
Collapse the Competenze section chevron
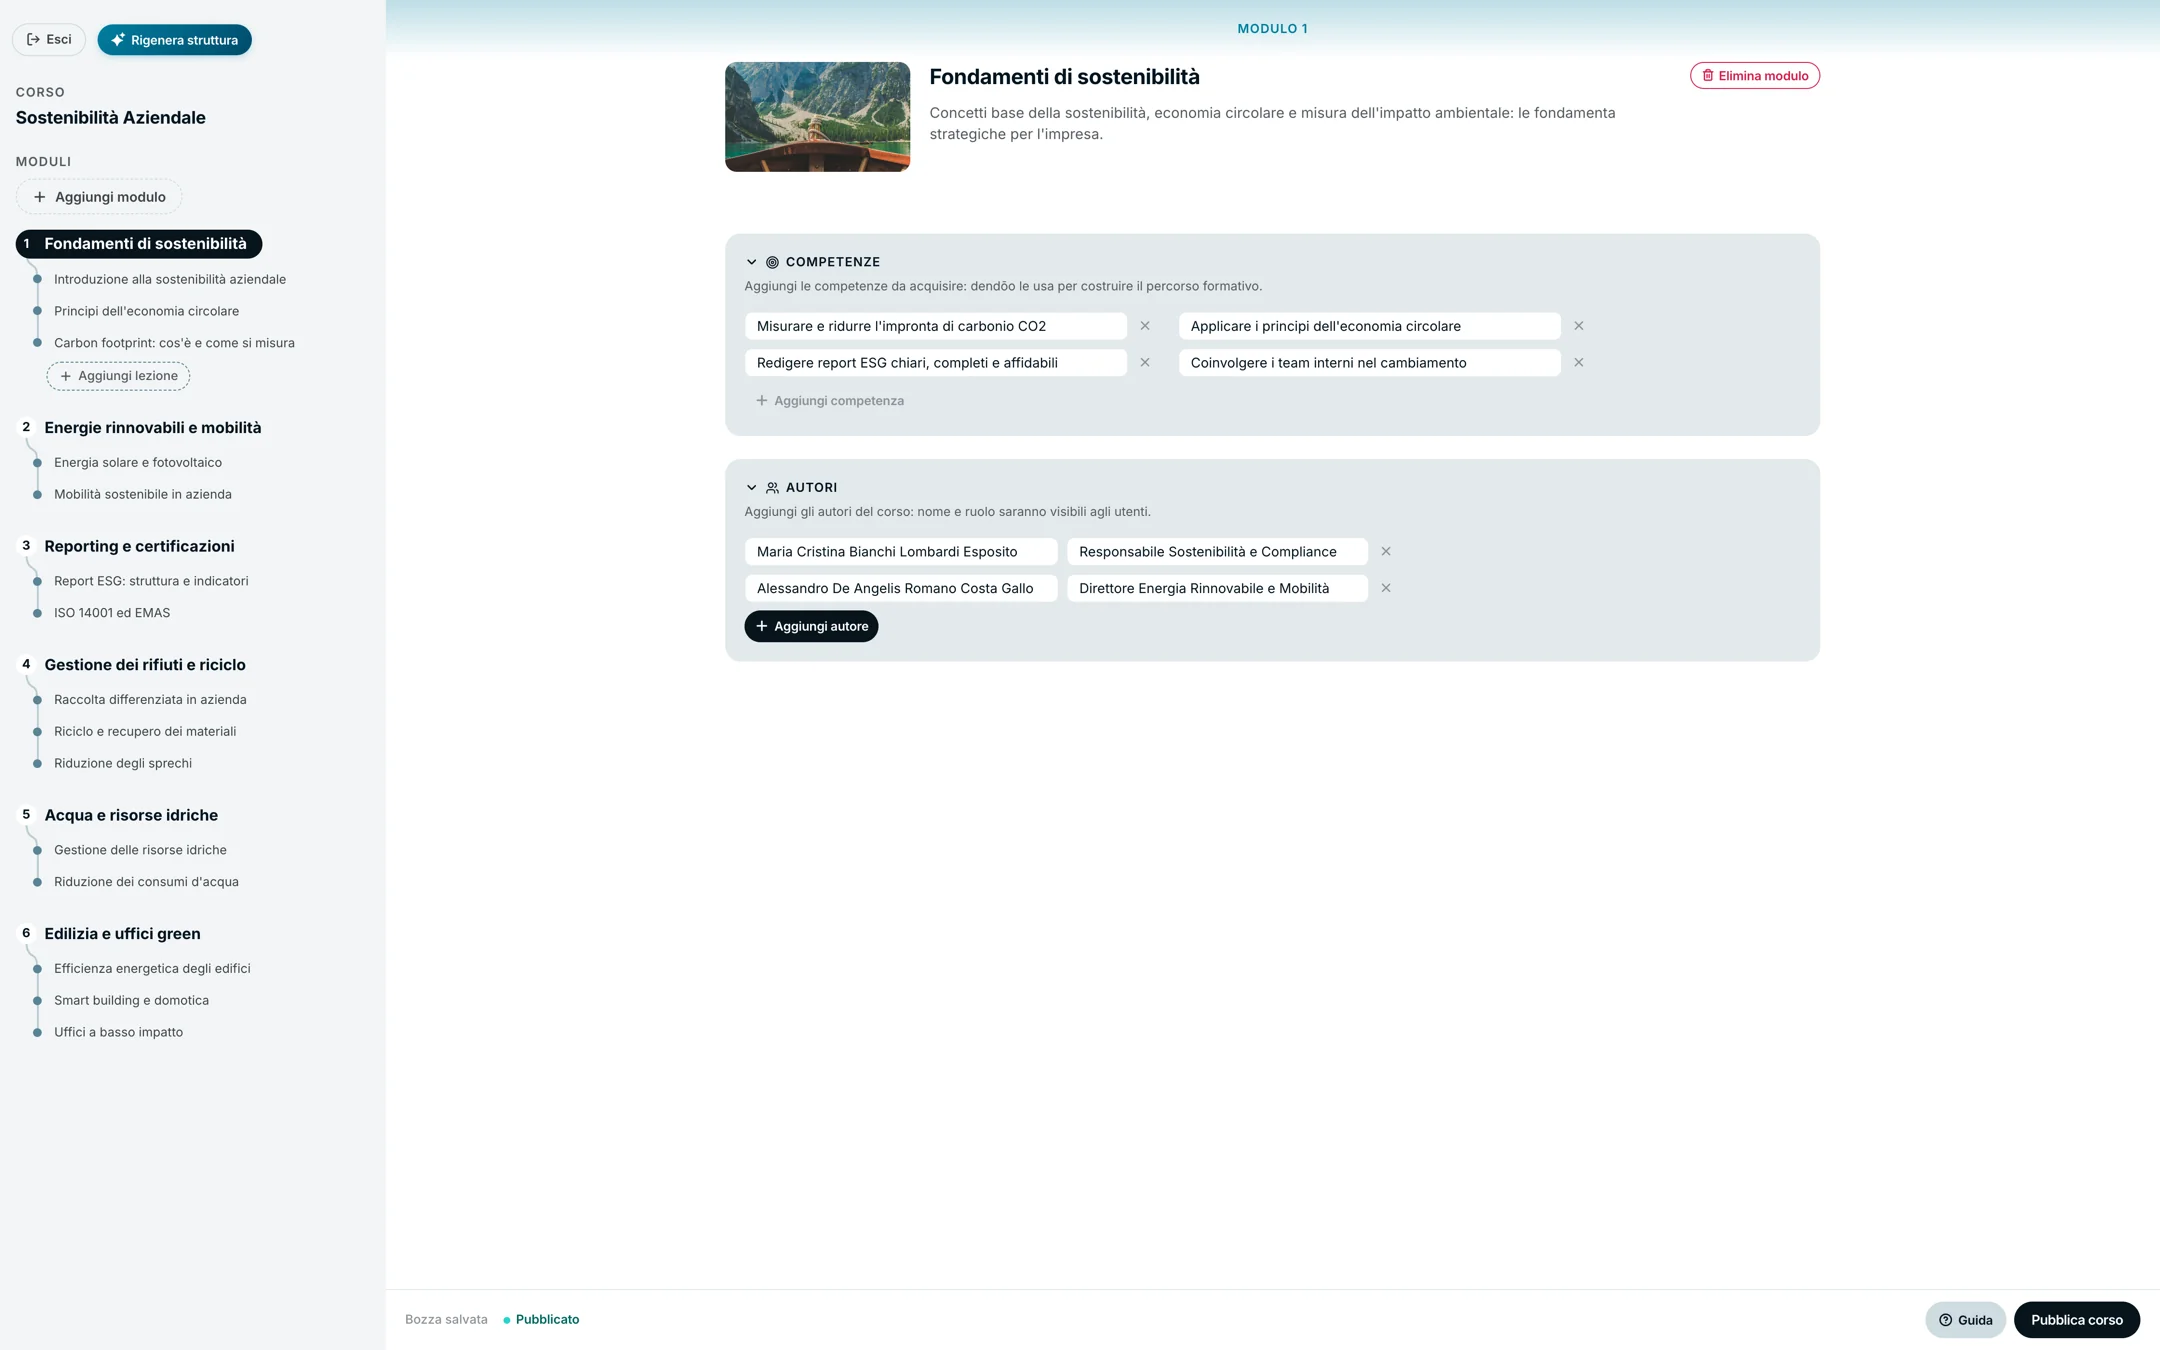[752, 262]
